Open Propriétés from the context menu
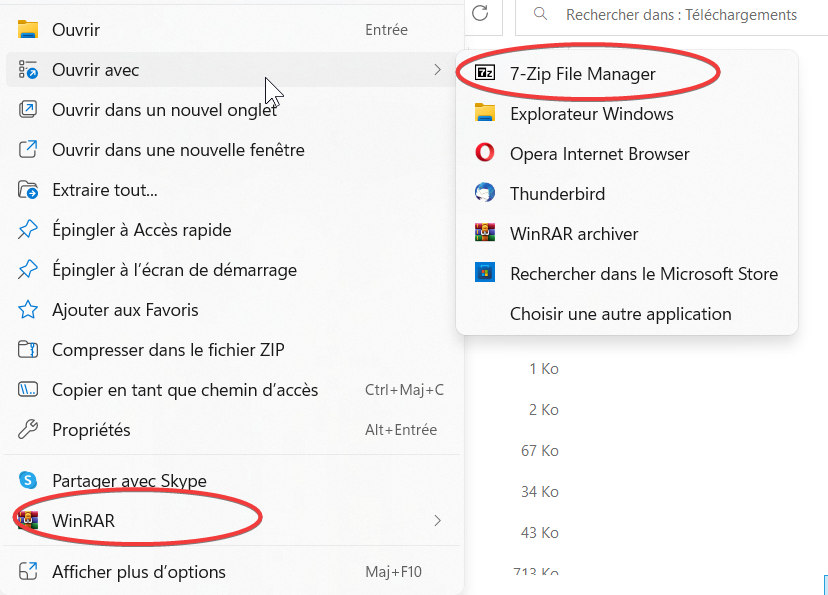Screen dimensions: 828x595 [232, 430]
